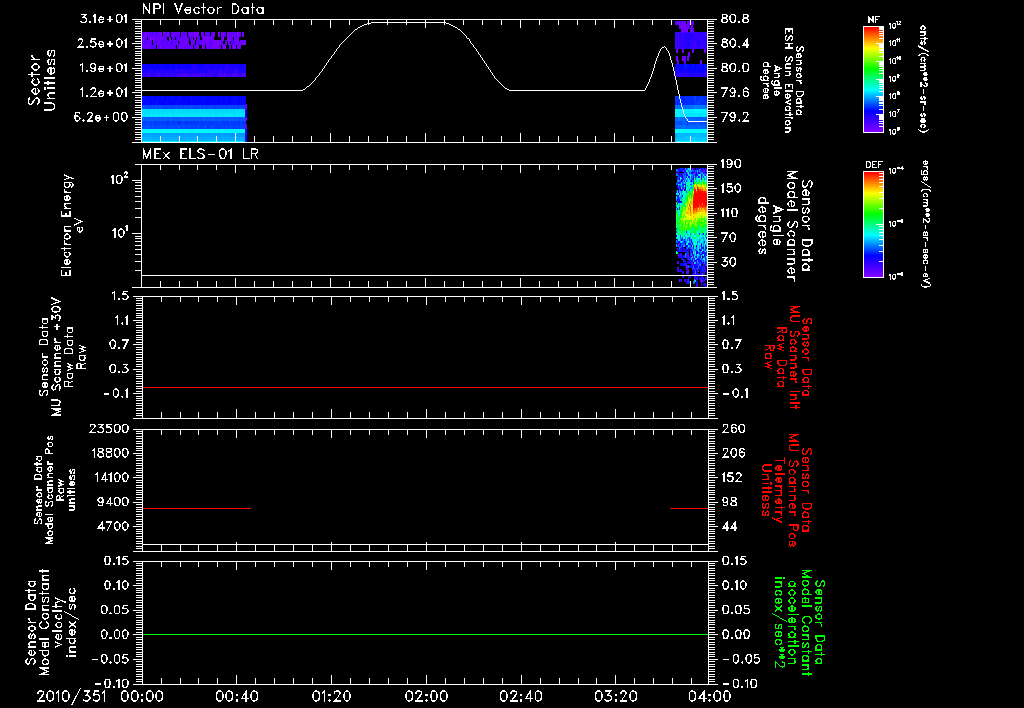Click the "02:40" time tick label
The height and width of the screenshot is (708, 1024).
[x=520, y=696]
